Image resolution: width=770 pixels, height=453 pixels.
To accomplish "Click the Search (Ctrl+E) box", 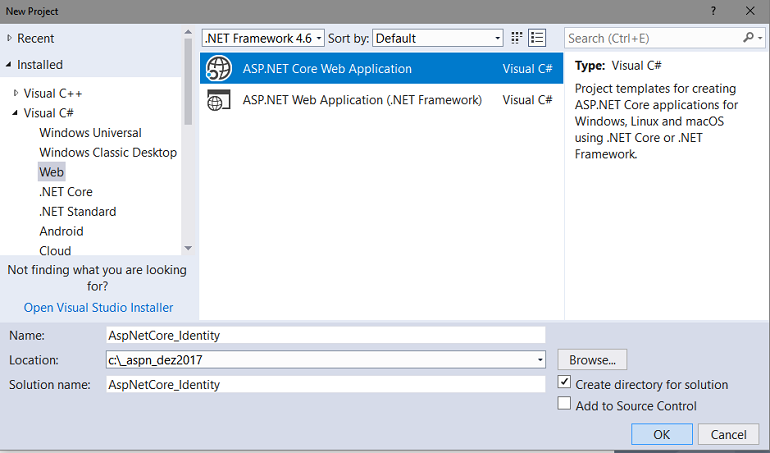I will 653,38.
